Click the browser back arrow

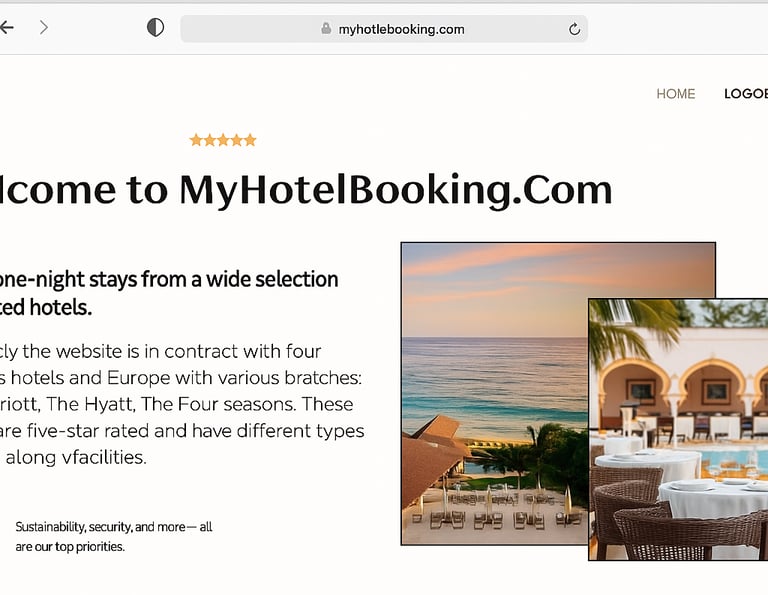pyautogui.click(x=7, y=27)
